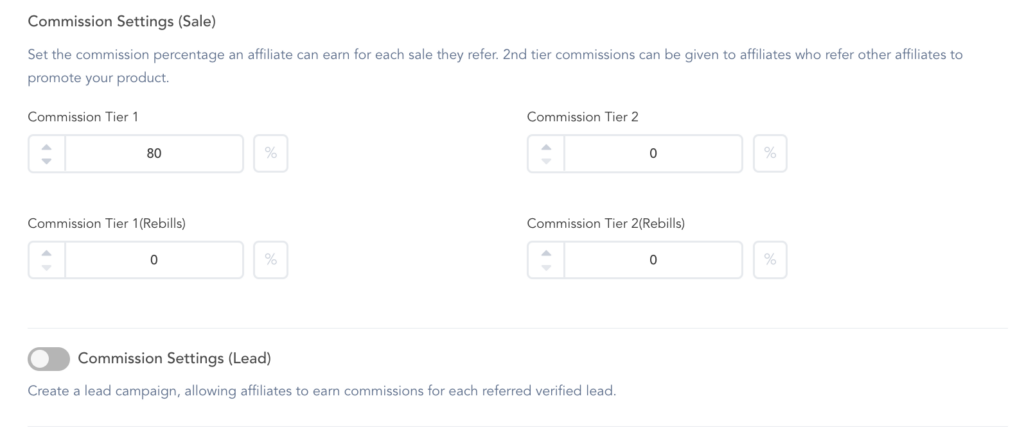This screenshot has height=430, width=1024.
Task: Click into the Commission Tier 2 input field
Action: click(x=653, y=154)
